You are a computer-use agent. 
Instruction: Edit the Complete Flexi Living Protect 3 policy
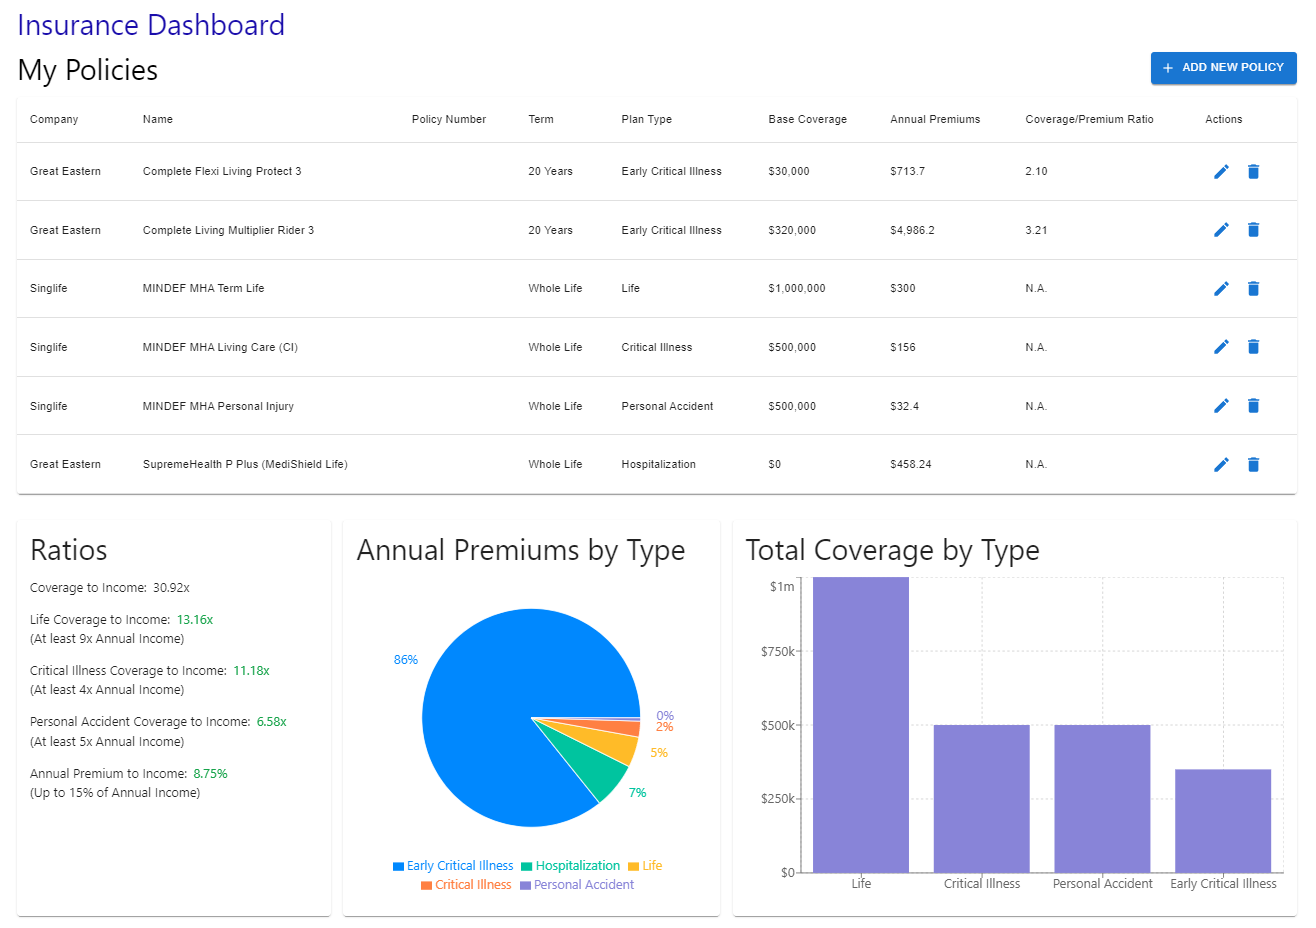pyautogui.click(x=1221, y=172)
